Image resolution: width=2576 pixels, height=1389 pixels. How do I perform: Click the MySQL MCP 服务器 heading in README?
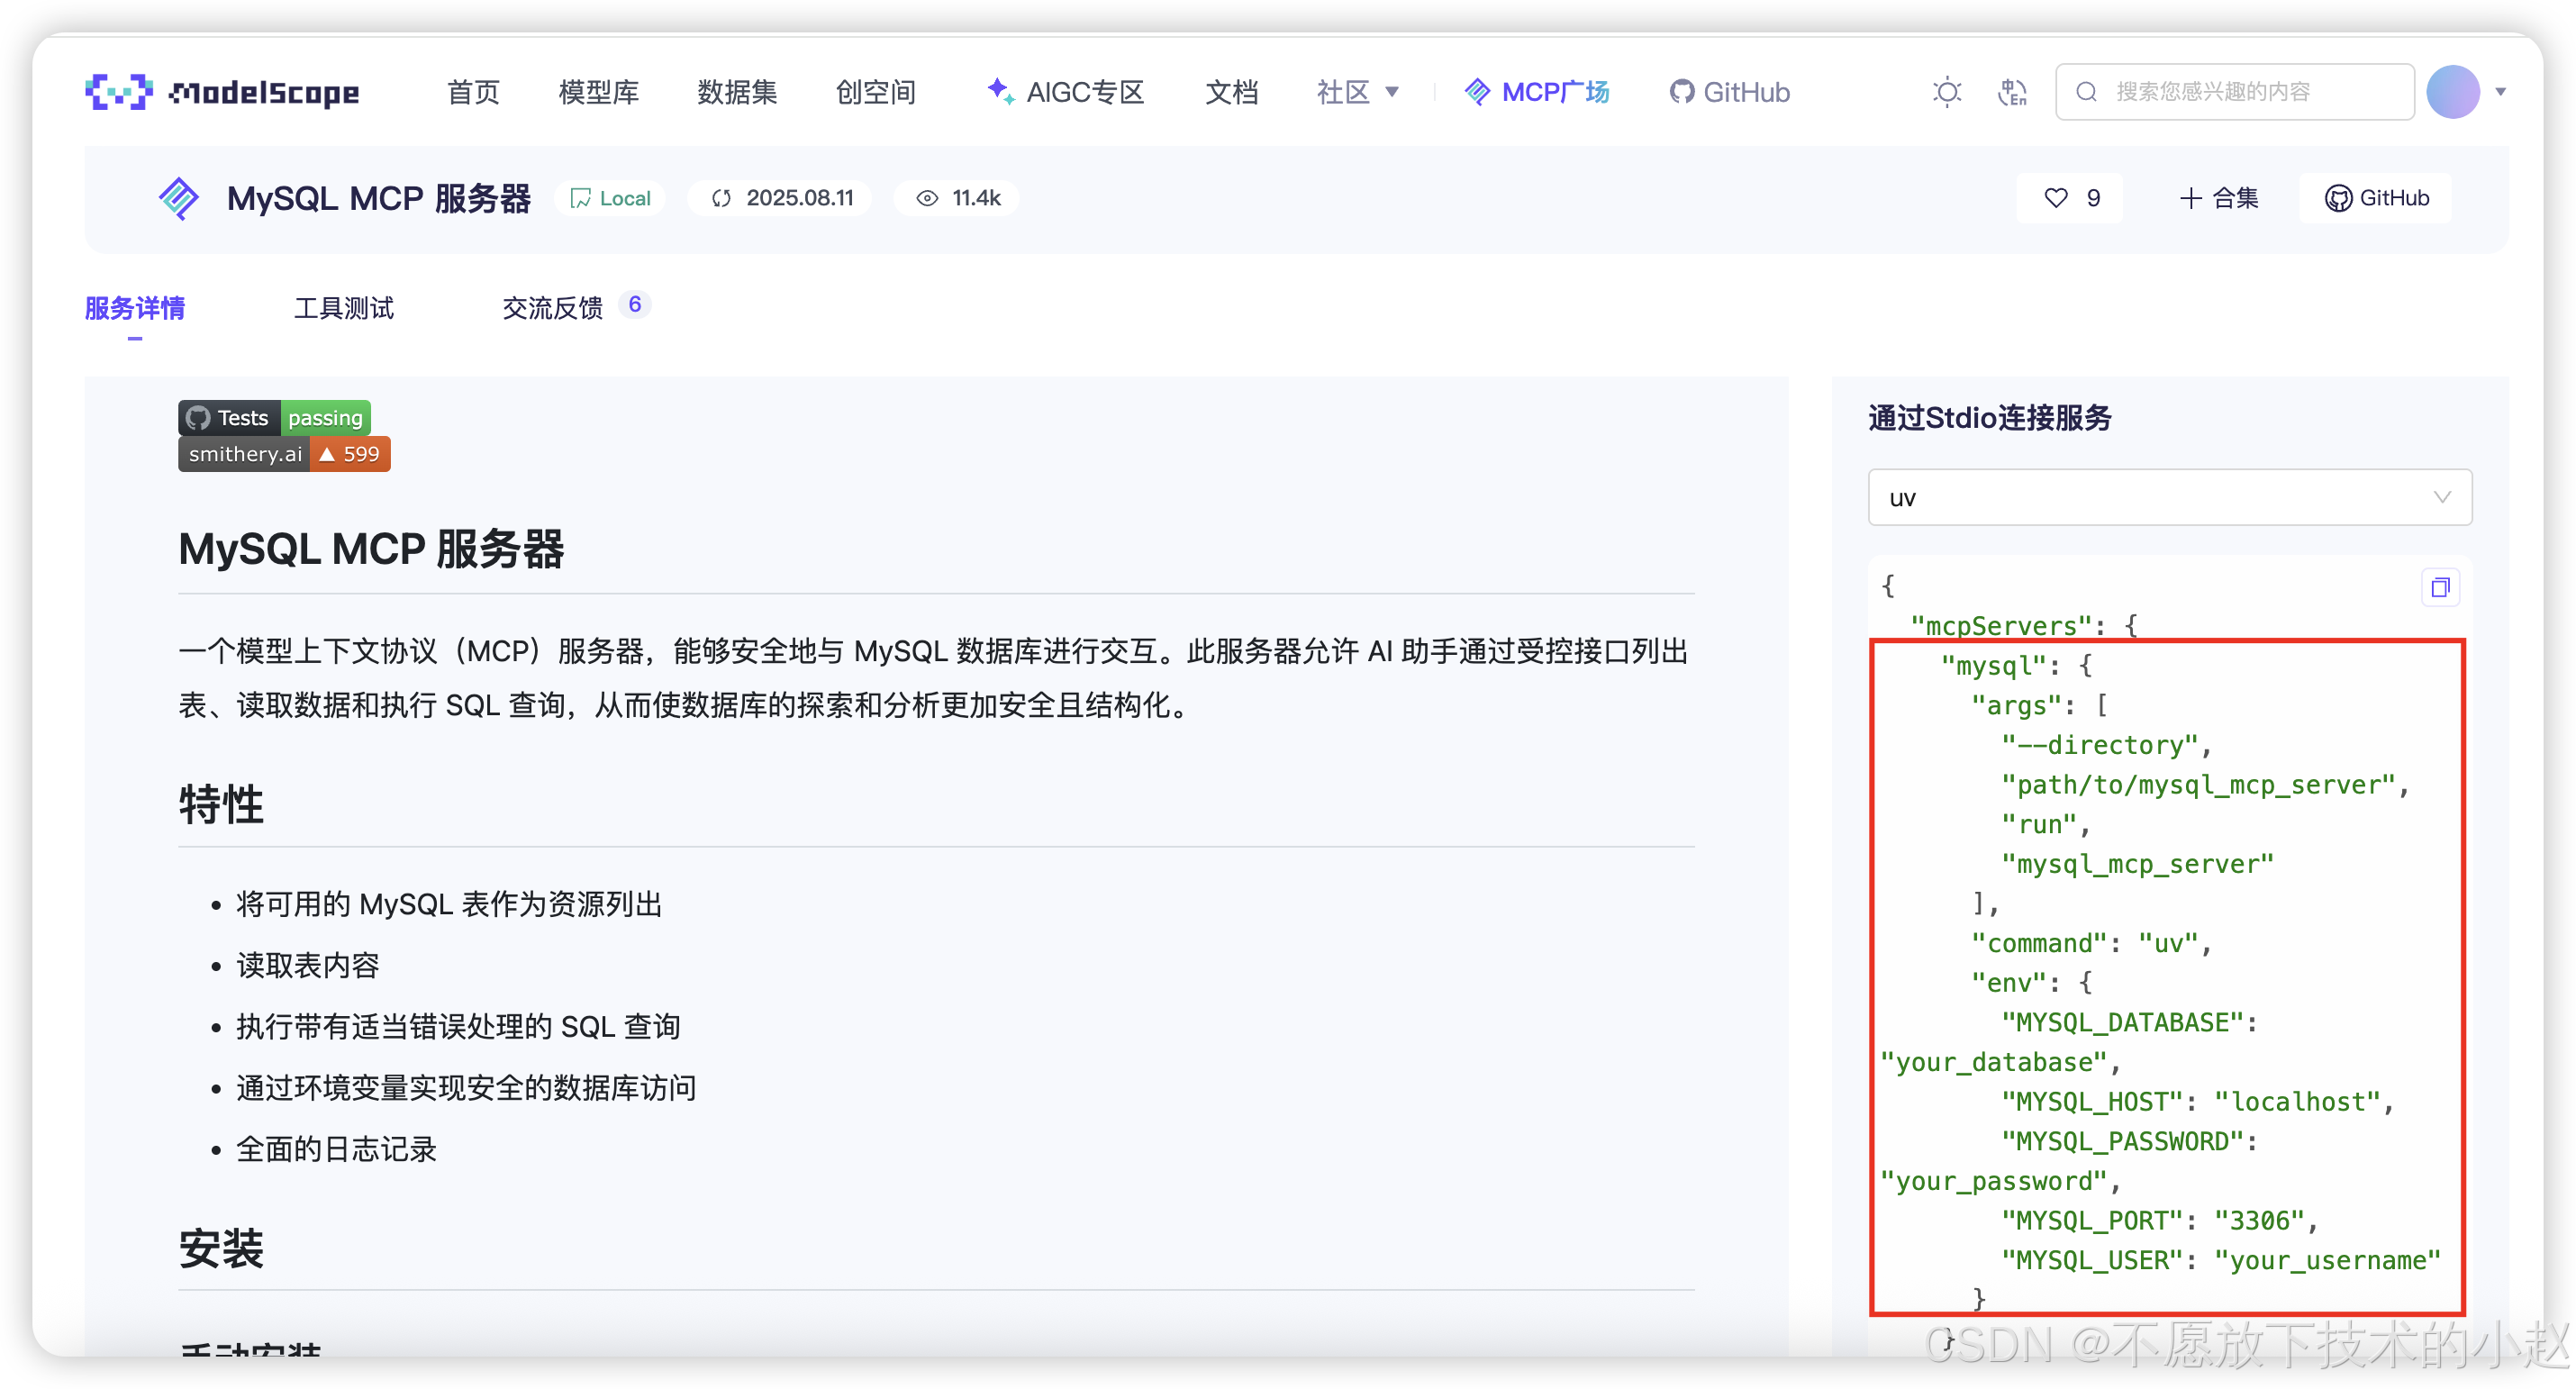click(x=371, y=550)
